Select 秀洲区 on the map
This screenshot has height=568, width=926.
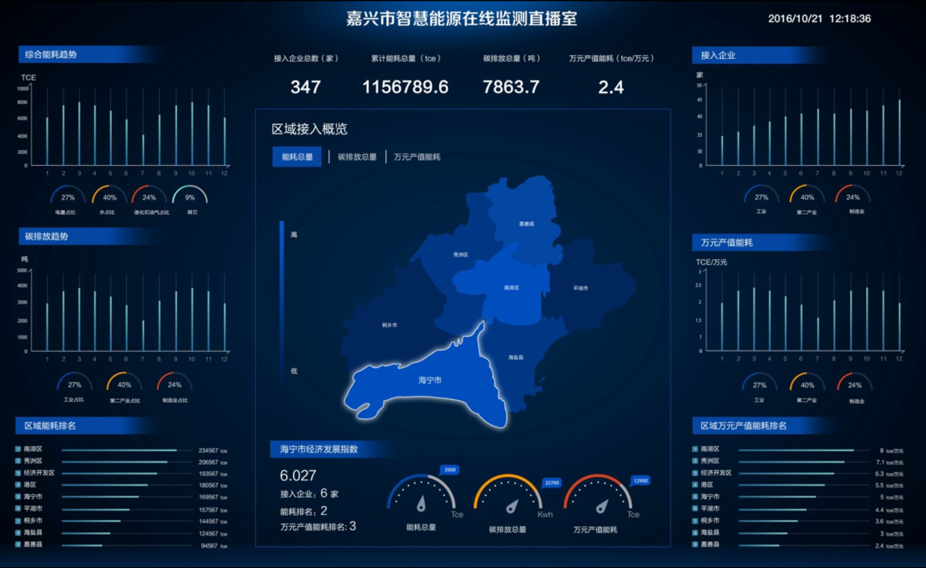click(x=460, y=254)
